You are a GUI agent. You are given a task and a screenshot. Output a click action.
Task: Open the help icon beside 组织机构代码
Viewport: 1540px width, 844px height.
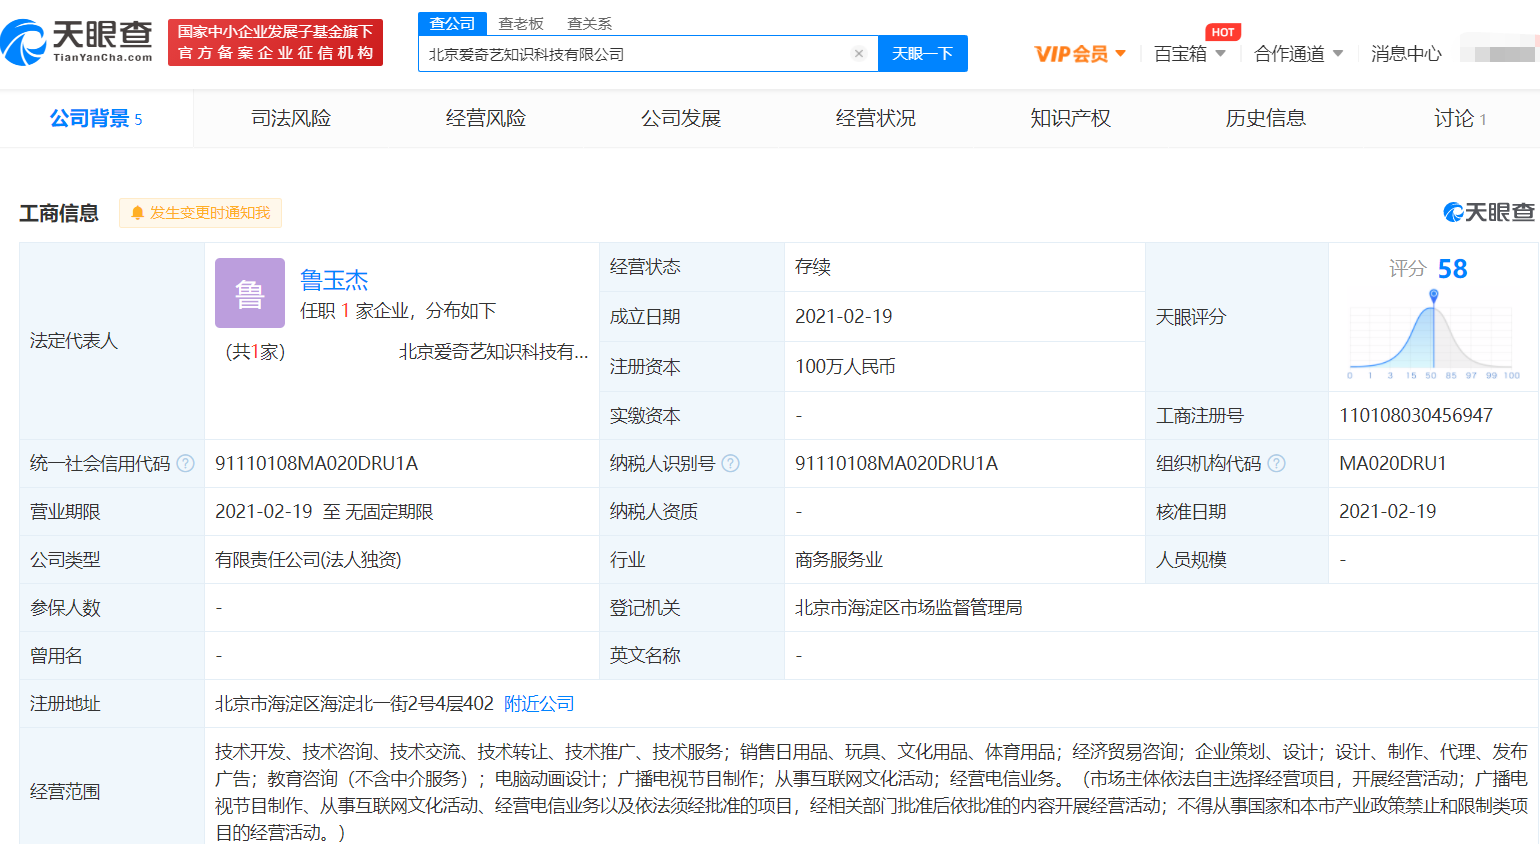point(1276,464)
